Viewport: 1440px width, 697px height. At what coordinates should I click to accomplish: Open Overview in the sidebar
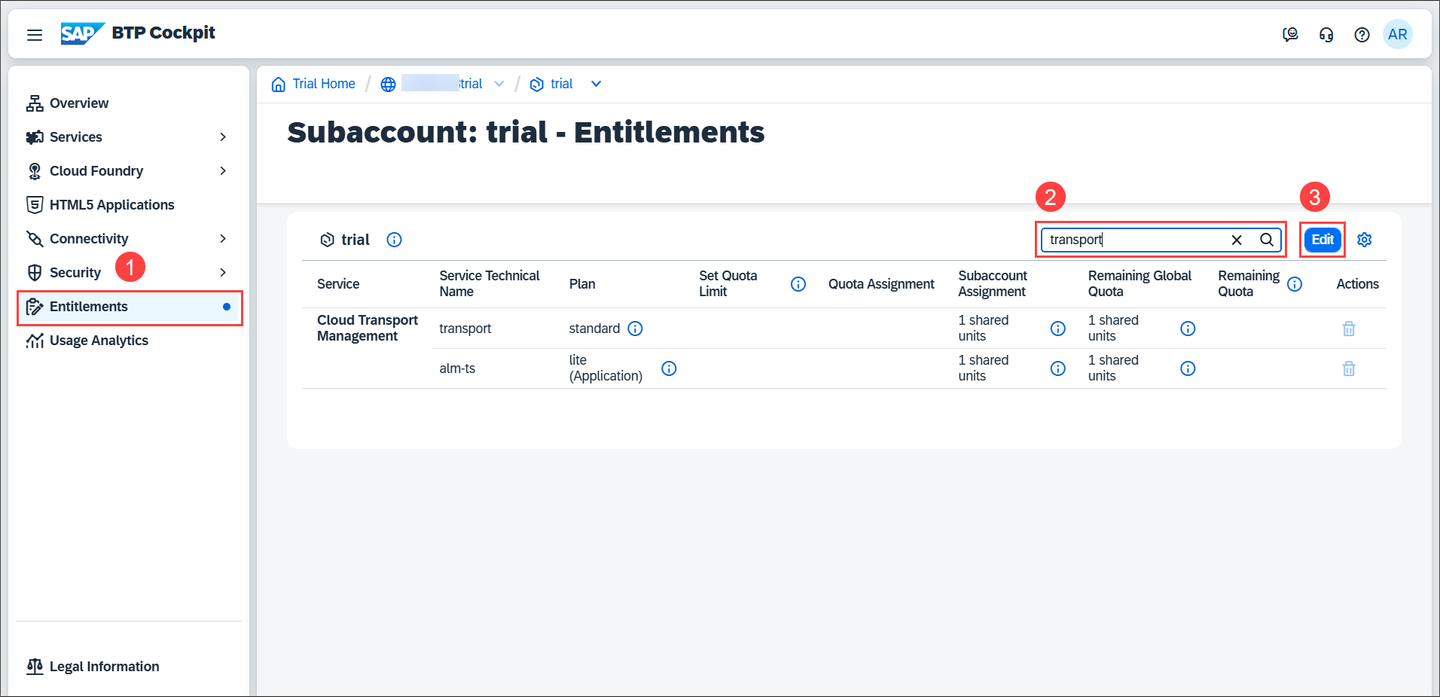(127, 103)
